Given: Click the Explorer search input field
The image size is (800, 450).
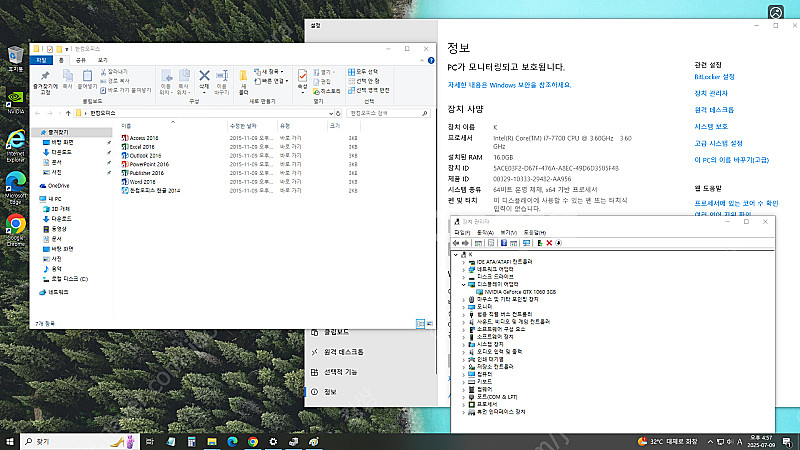Looking at the screenshot, I should [388, 113].
